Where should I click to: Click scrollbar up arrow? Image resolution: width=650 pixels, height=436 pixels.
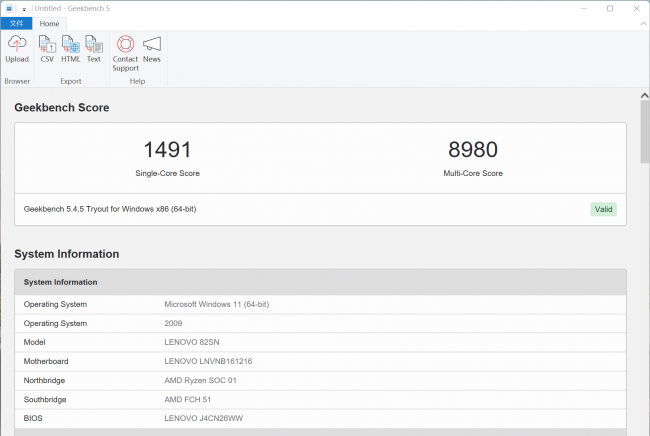click(x=644, y=96)
